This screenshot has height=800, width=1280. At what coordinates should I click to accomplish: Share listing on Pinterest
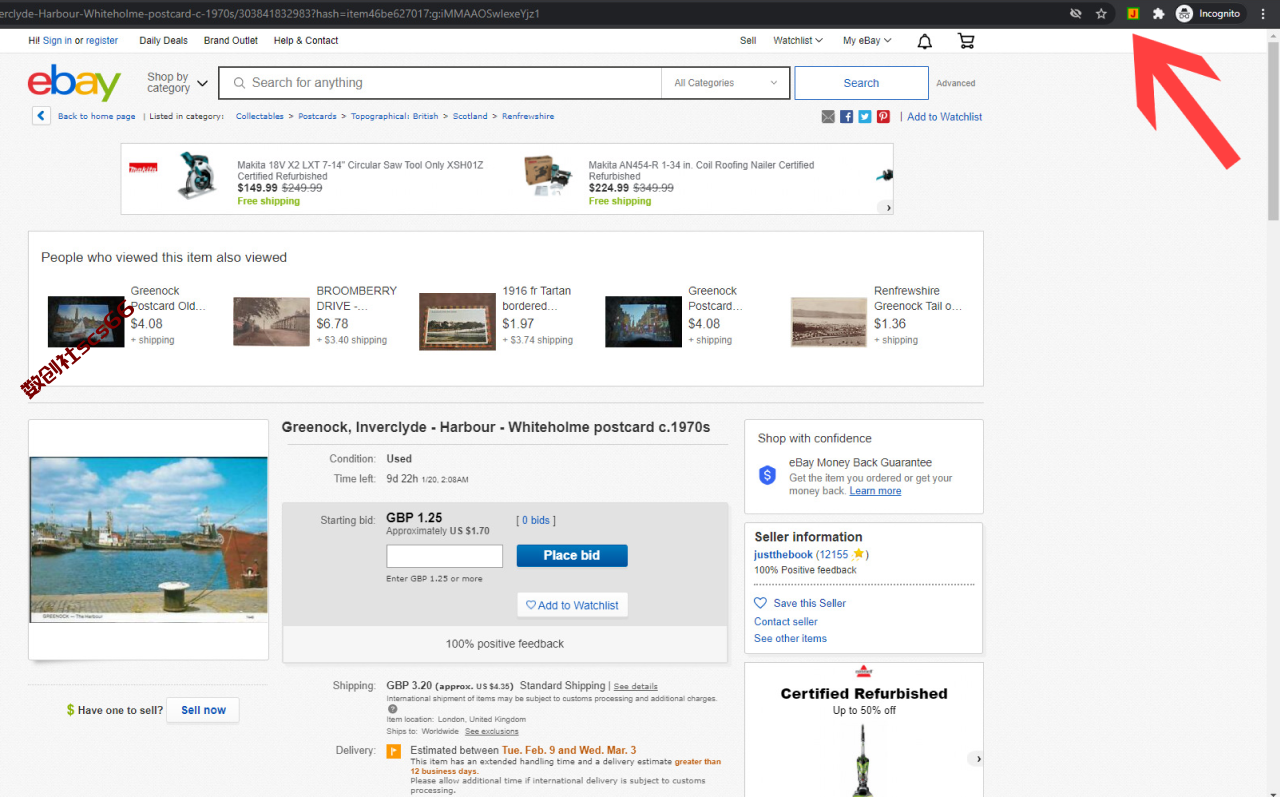(883, 117)
